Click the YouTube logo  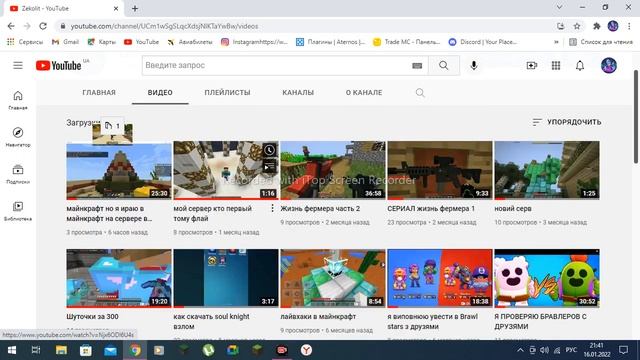[x=58, y=65]
